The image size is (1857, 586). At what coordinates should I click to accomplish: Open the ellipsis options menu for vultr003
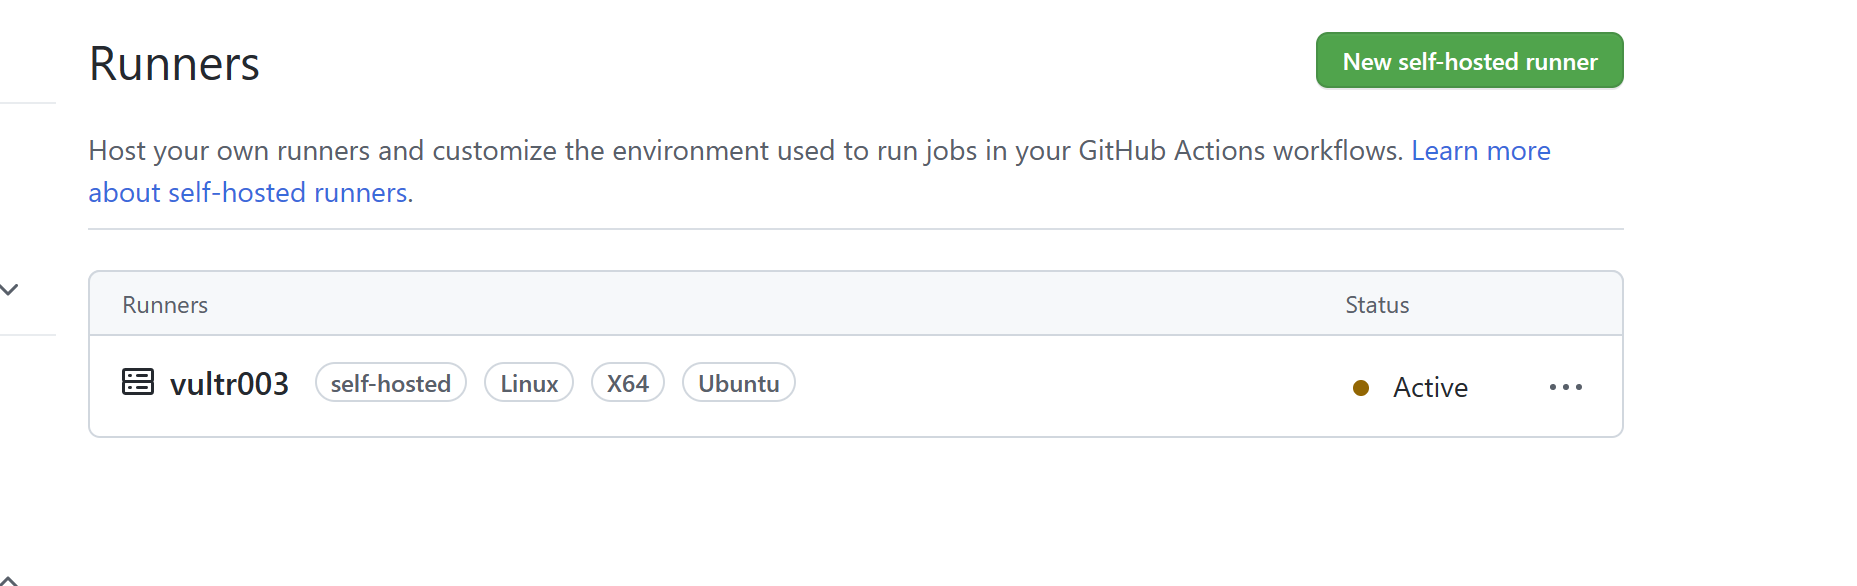pyautogui.click(x=1564, y=387)
